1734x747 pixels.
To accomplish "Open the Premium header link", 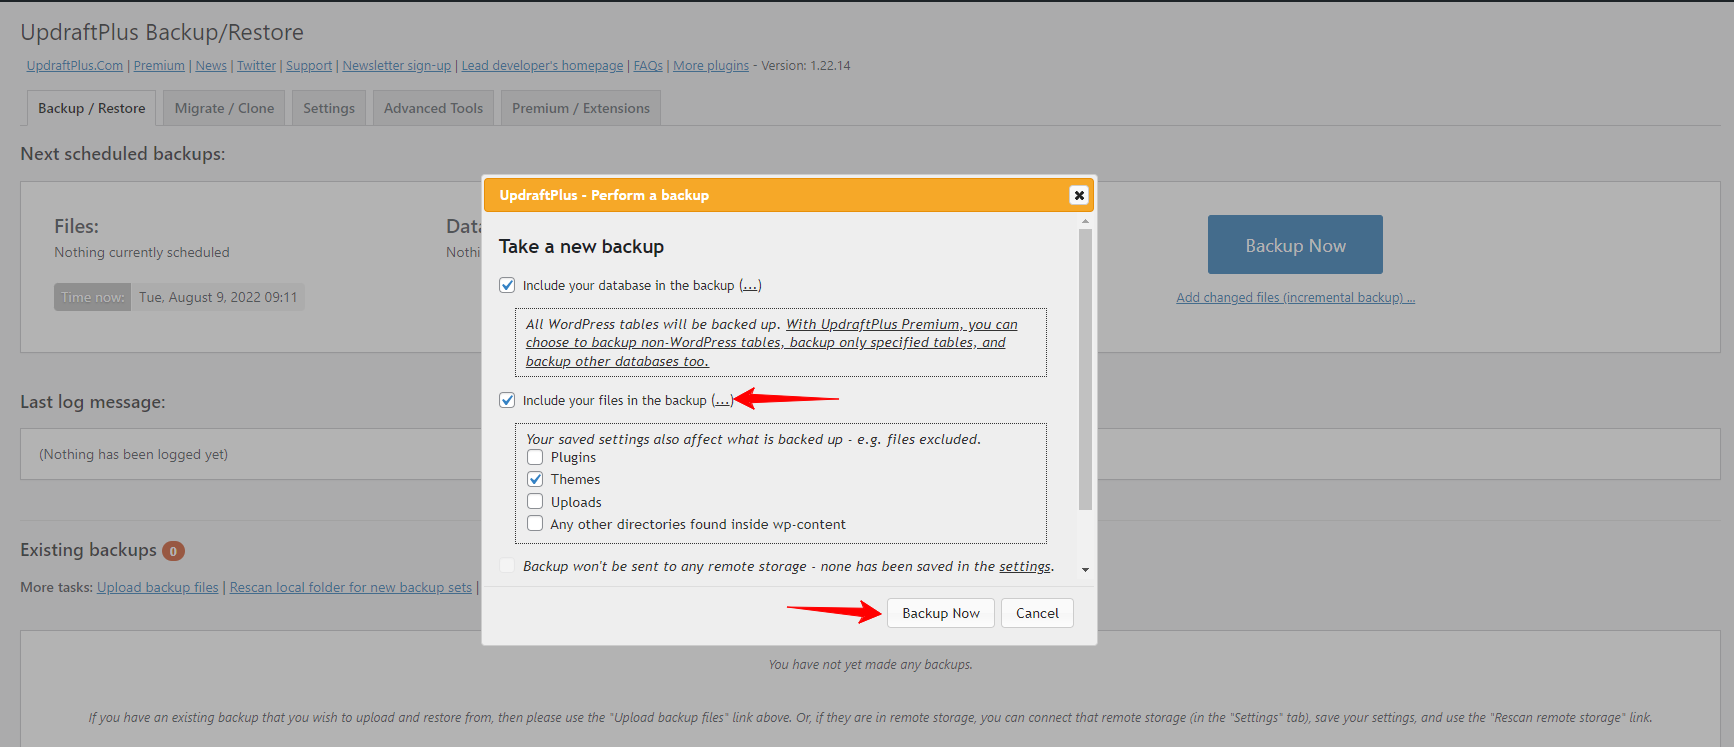I will (159, 66).
